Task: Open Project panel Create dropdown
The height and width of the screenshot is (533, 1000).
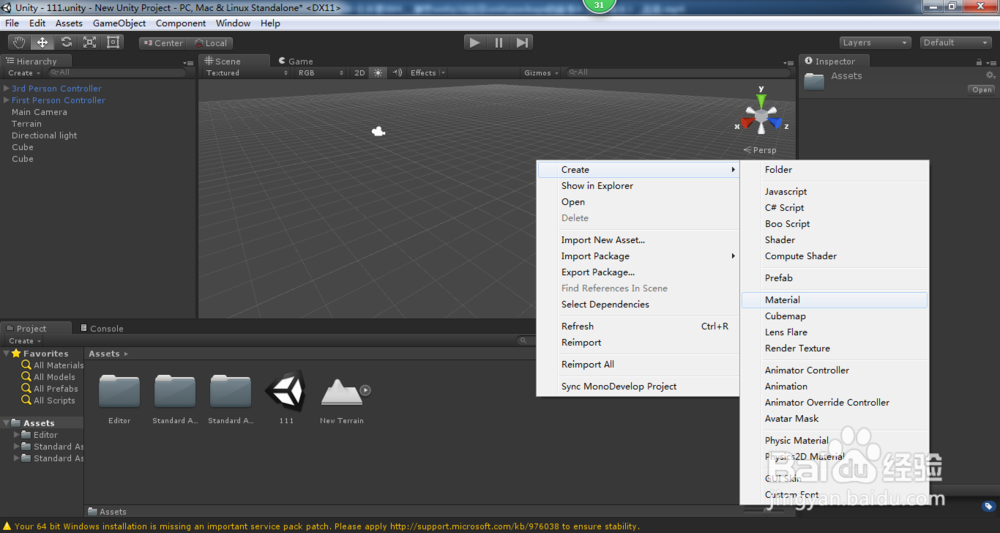Action: click(25, 340)
